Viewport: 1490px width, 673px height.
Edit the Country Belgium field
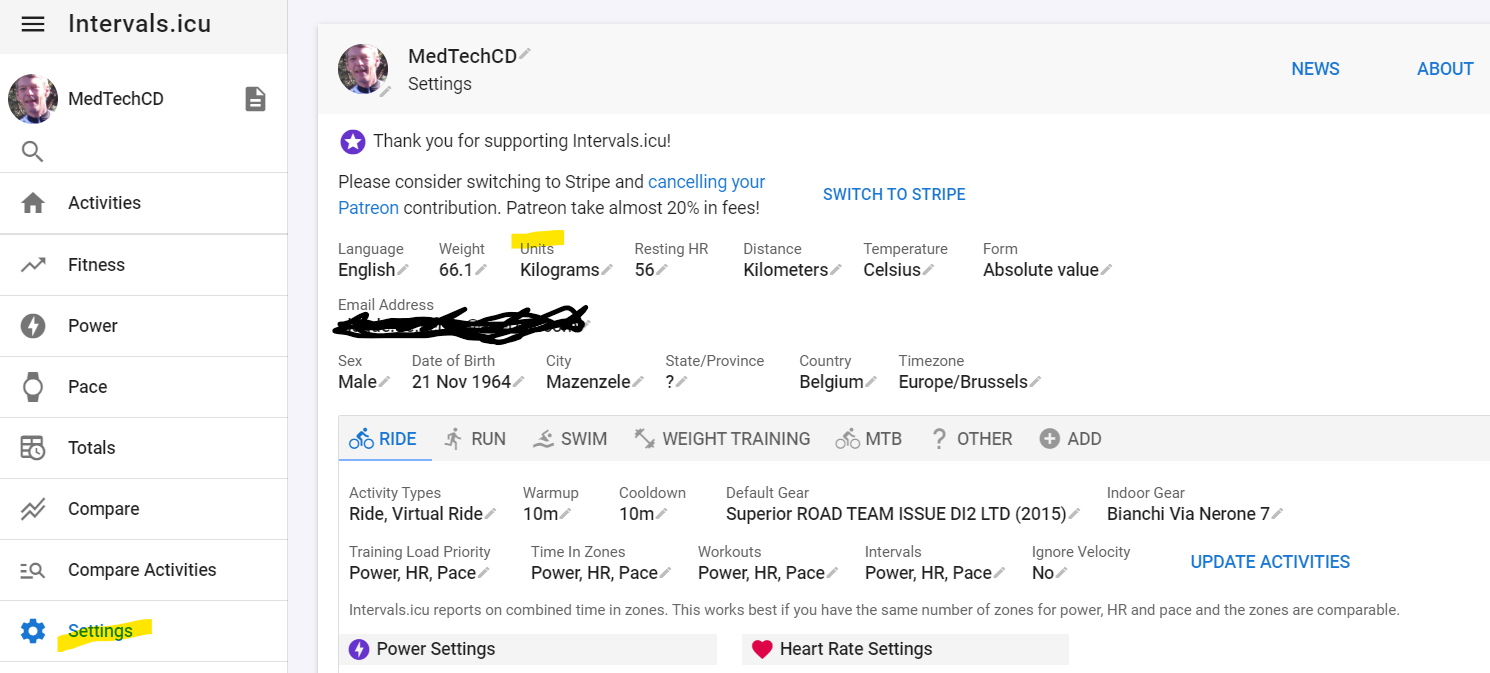pos(838,382)
